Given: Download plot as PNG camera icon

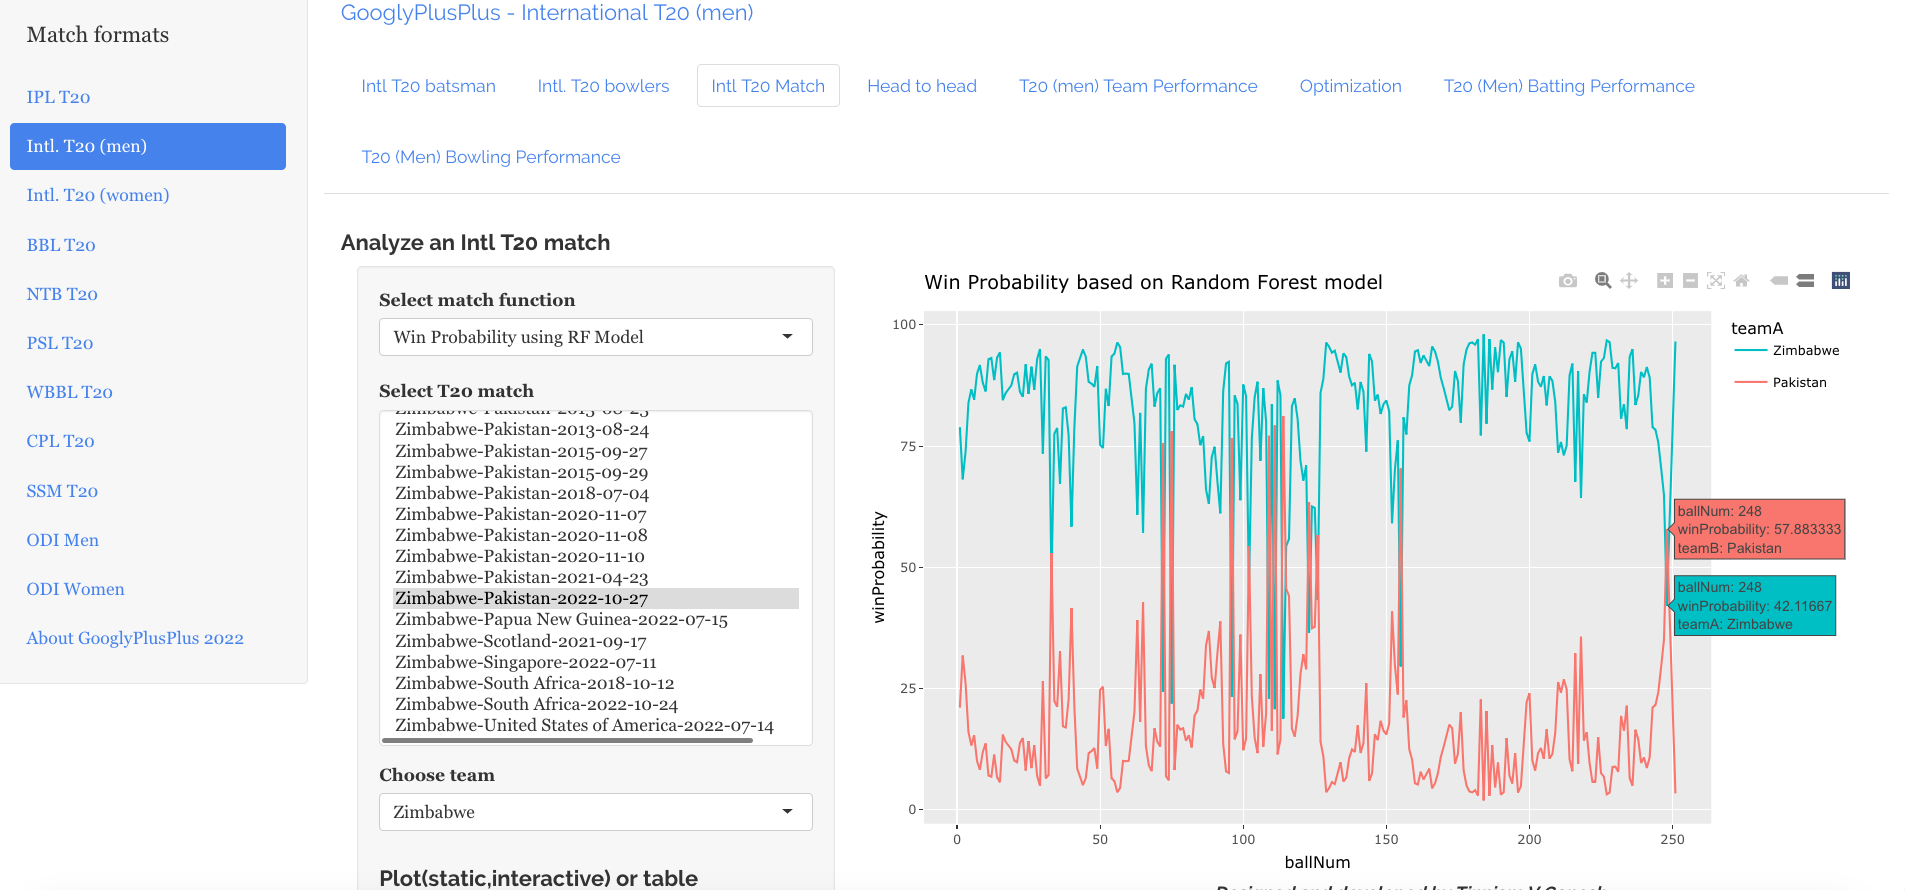Looking at the screenshot, I should [x=1567, y=281].
